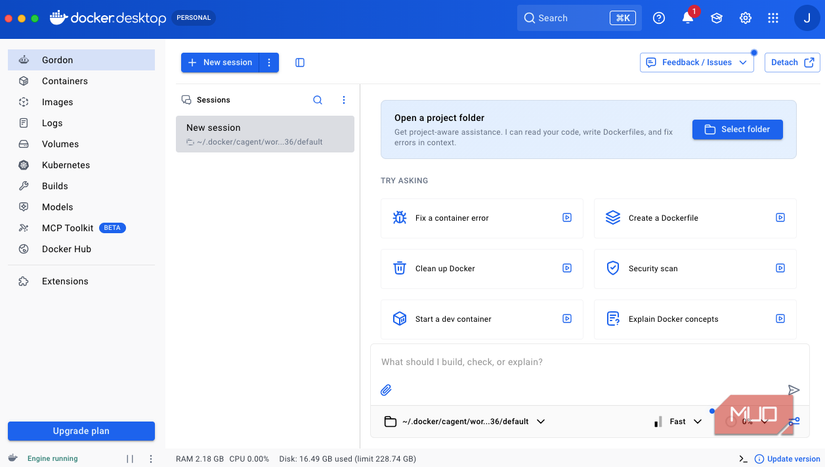Open Docker Hub in sidebar
Image resolution: width=825 pixels, height=467 pixels.
click(x=81, y=249)
